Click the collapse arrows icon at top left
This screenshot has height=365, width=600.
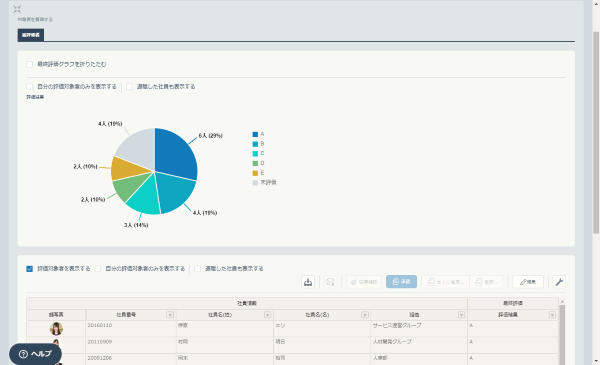click(x=17, y=9)
